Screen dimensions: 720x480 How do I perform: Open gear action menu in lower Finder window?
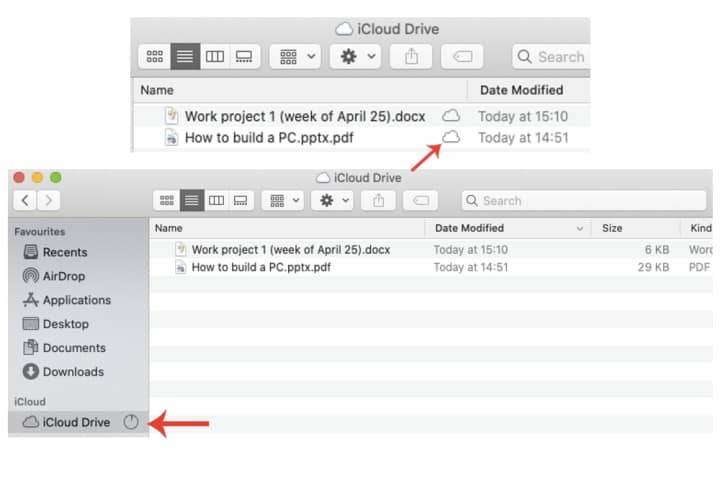332,200
